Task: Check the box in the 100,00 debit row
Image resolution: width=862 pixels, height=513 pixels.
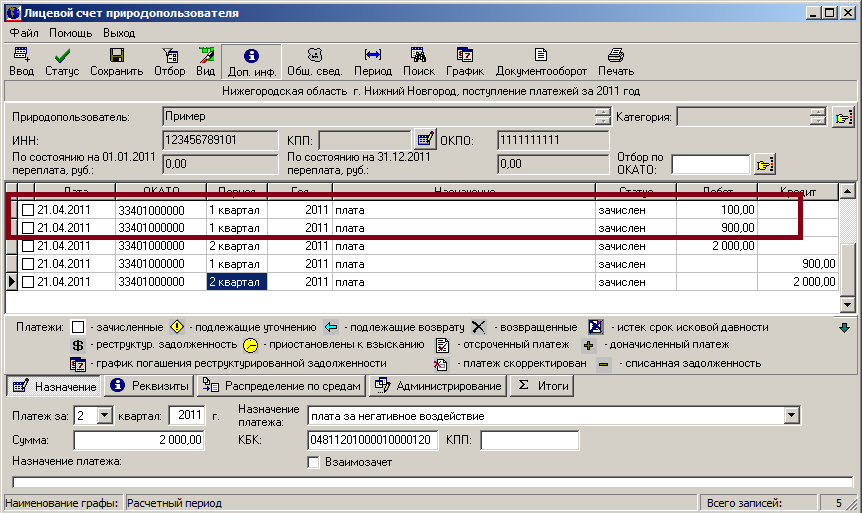Action: tap(28, 210)
